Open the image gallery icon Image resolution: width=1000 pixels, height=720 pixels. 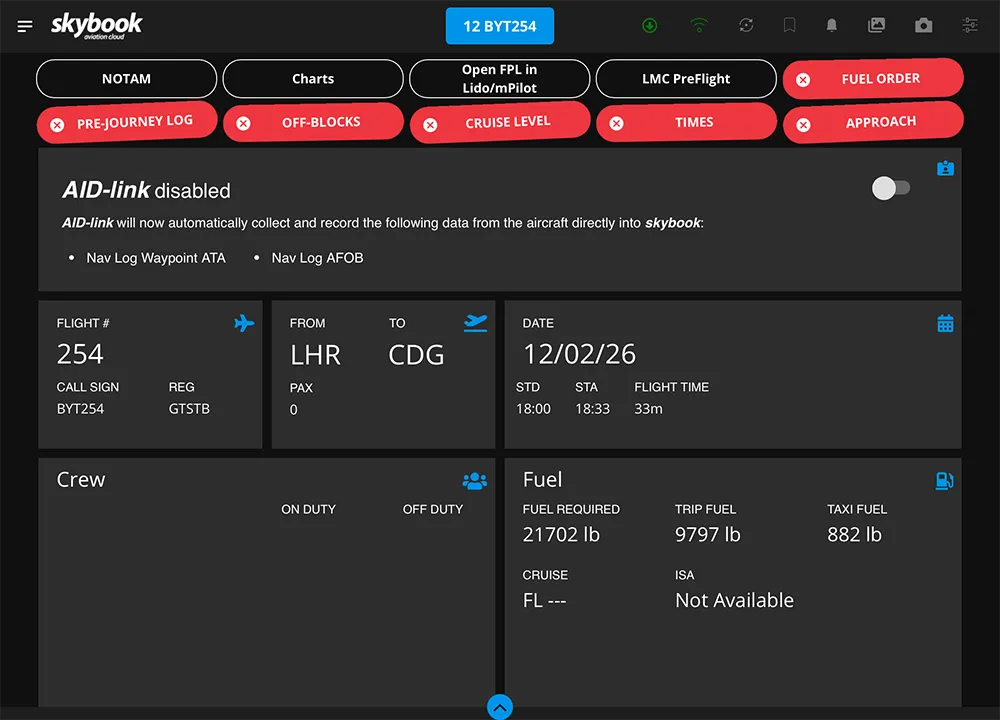tap(877, 26)
